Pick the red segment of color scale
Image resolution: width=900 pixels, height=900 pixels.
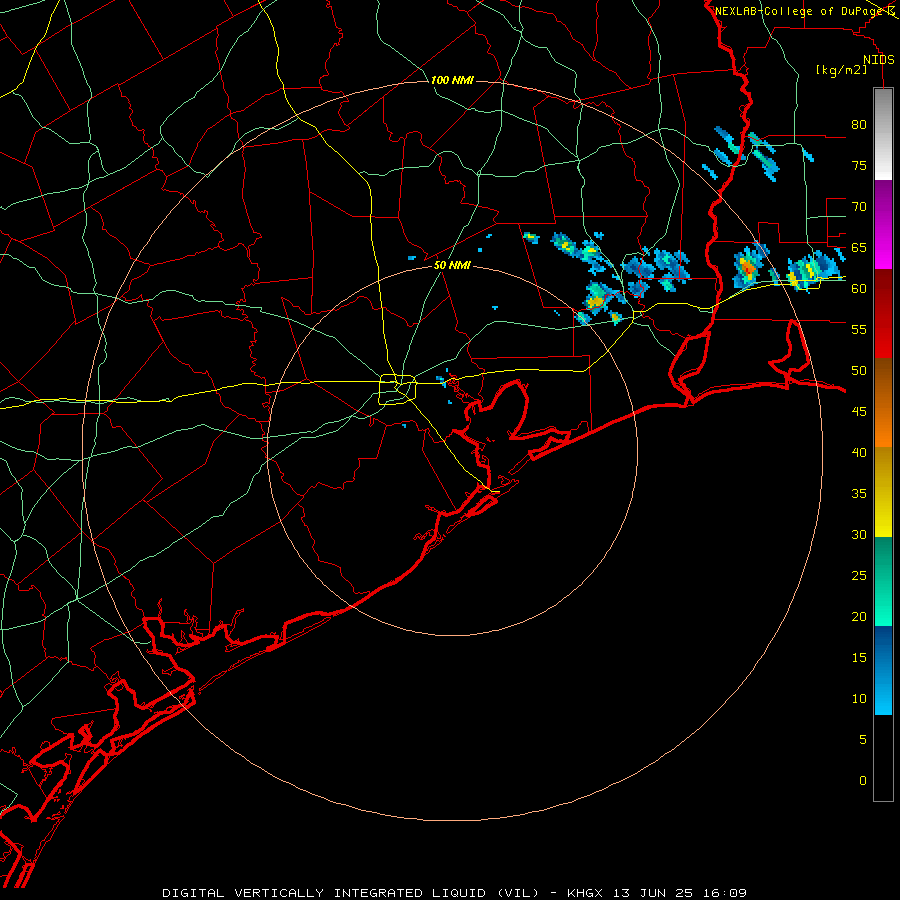point(883,313)
